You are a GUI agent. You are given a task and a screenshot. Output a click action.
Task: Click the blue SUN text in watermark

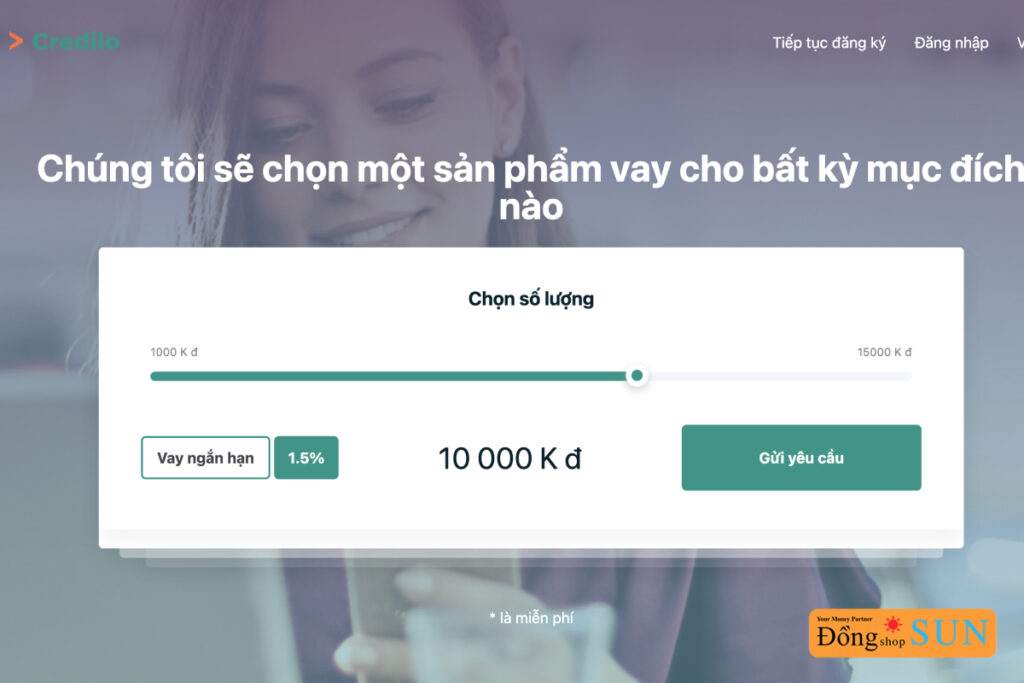pyautogui.click(x=950, y=633)
